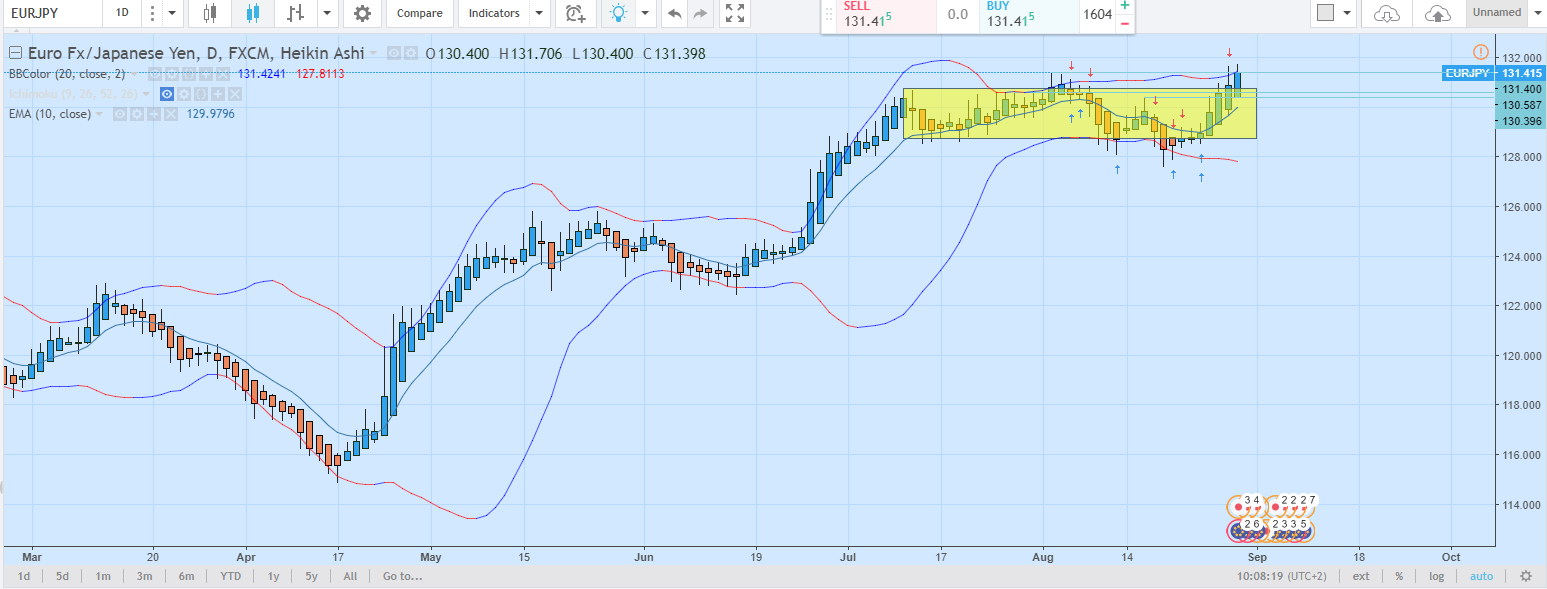Show the hidden Ichimoku indicator

click(x=167, y=94)
